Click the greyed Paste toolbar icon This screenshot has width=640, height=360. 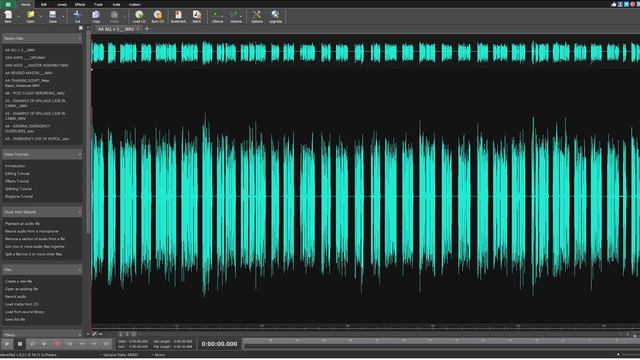pyautogui.click(x=114, y=16)
